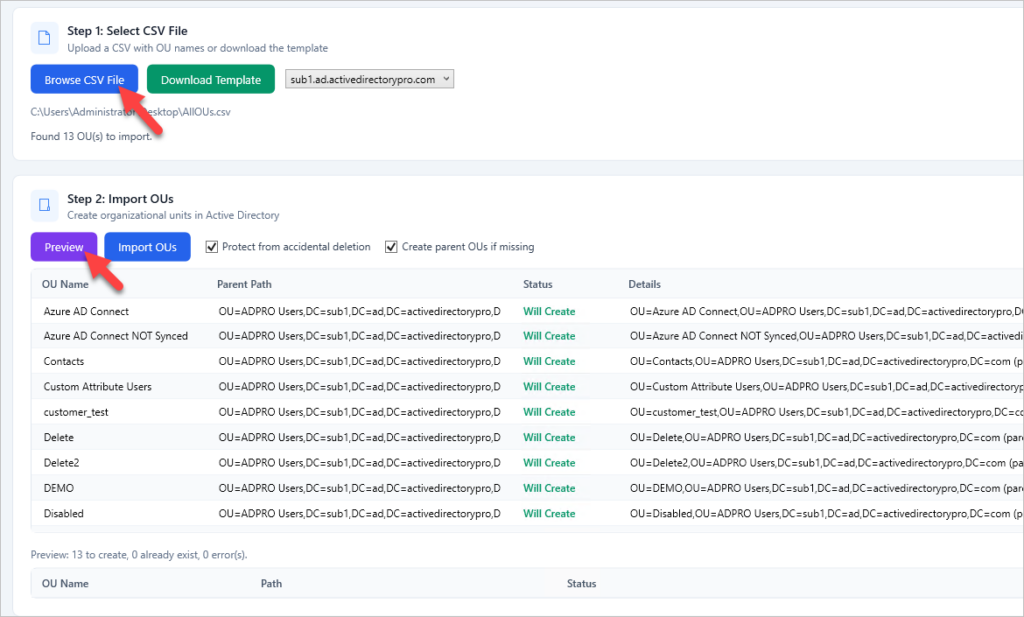Click the Import OUs button
1024x617 pixels.
tap(148, 247)
